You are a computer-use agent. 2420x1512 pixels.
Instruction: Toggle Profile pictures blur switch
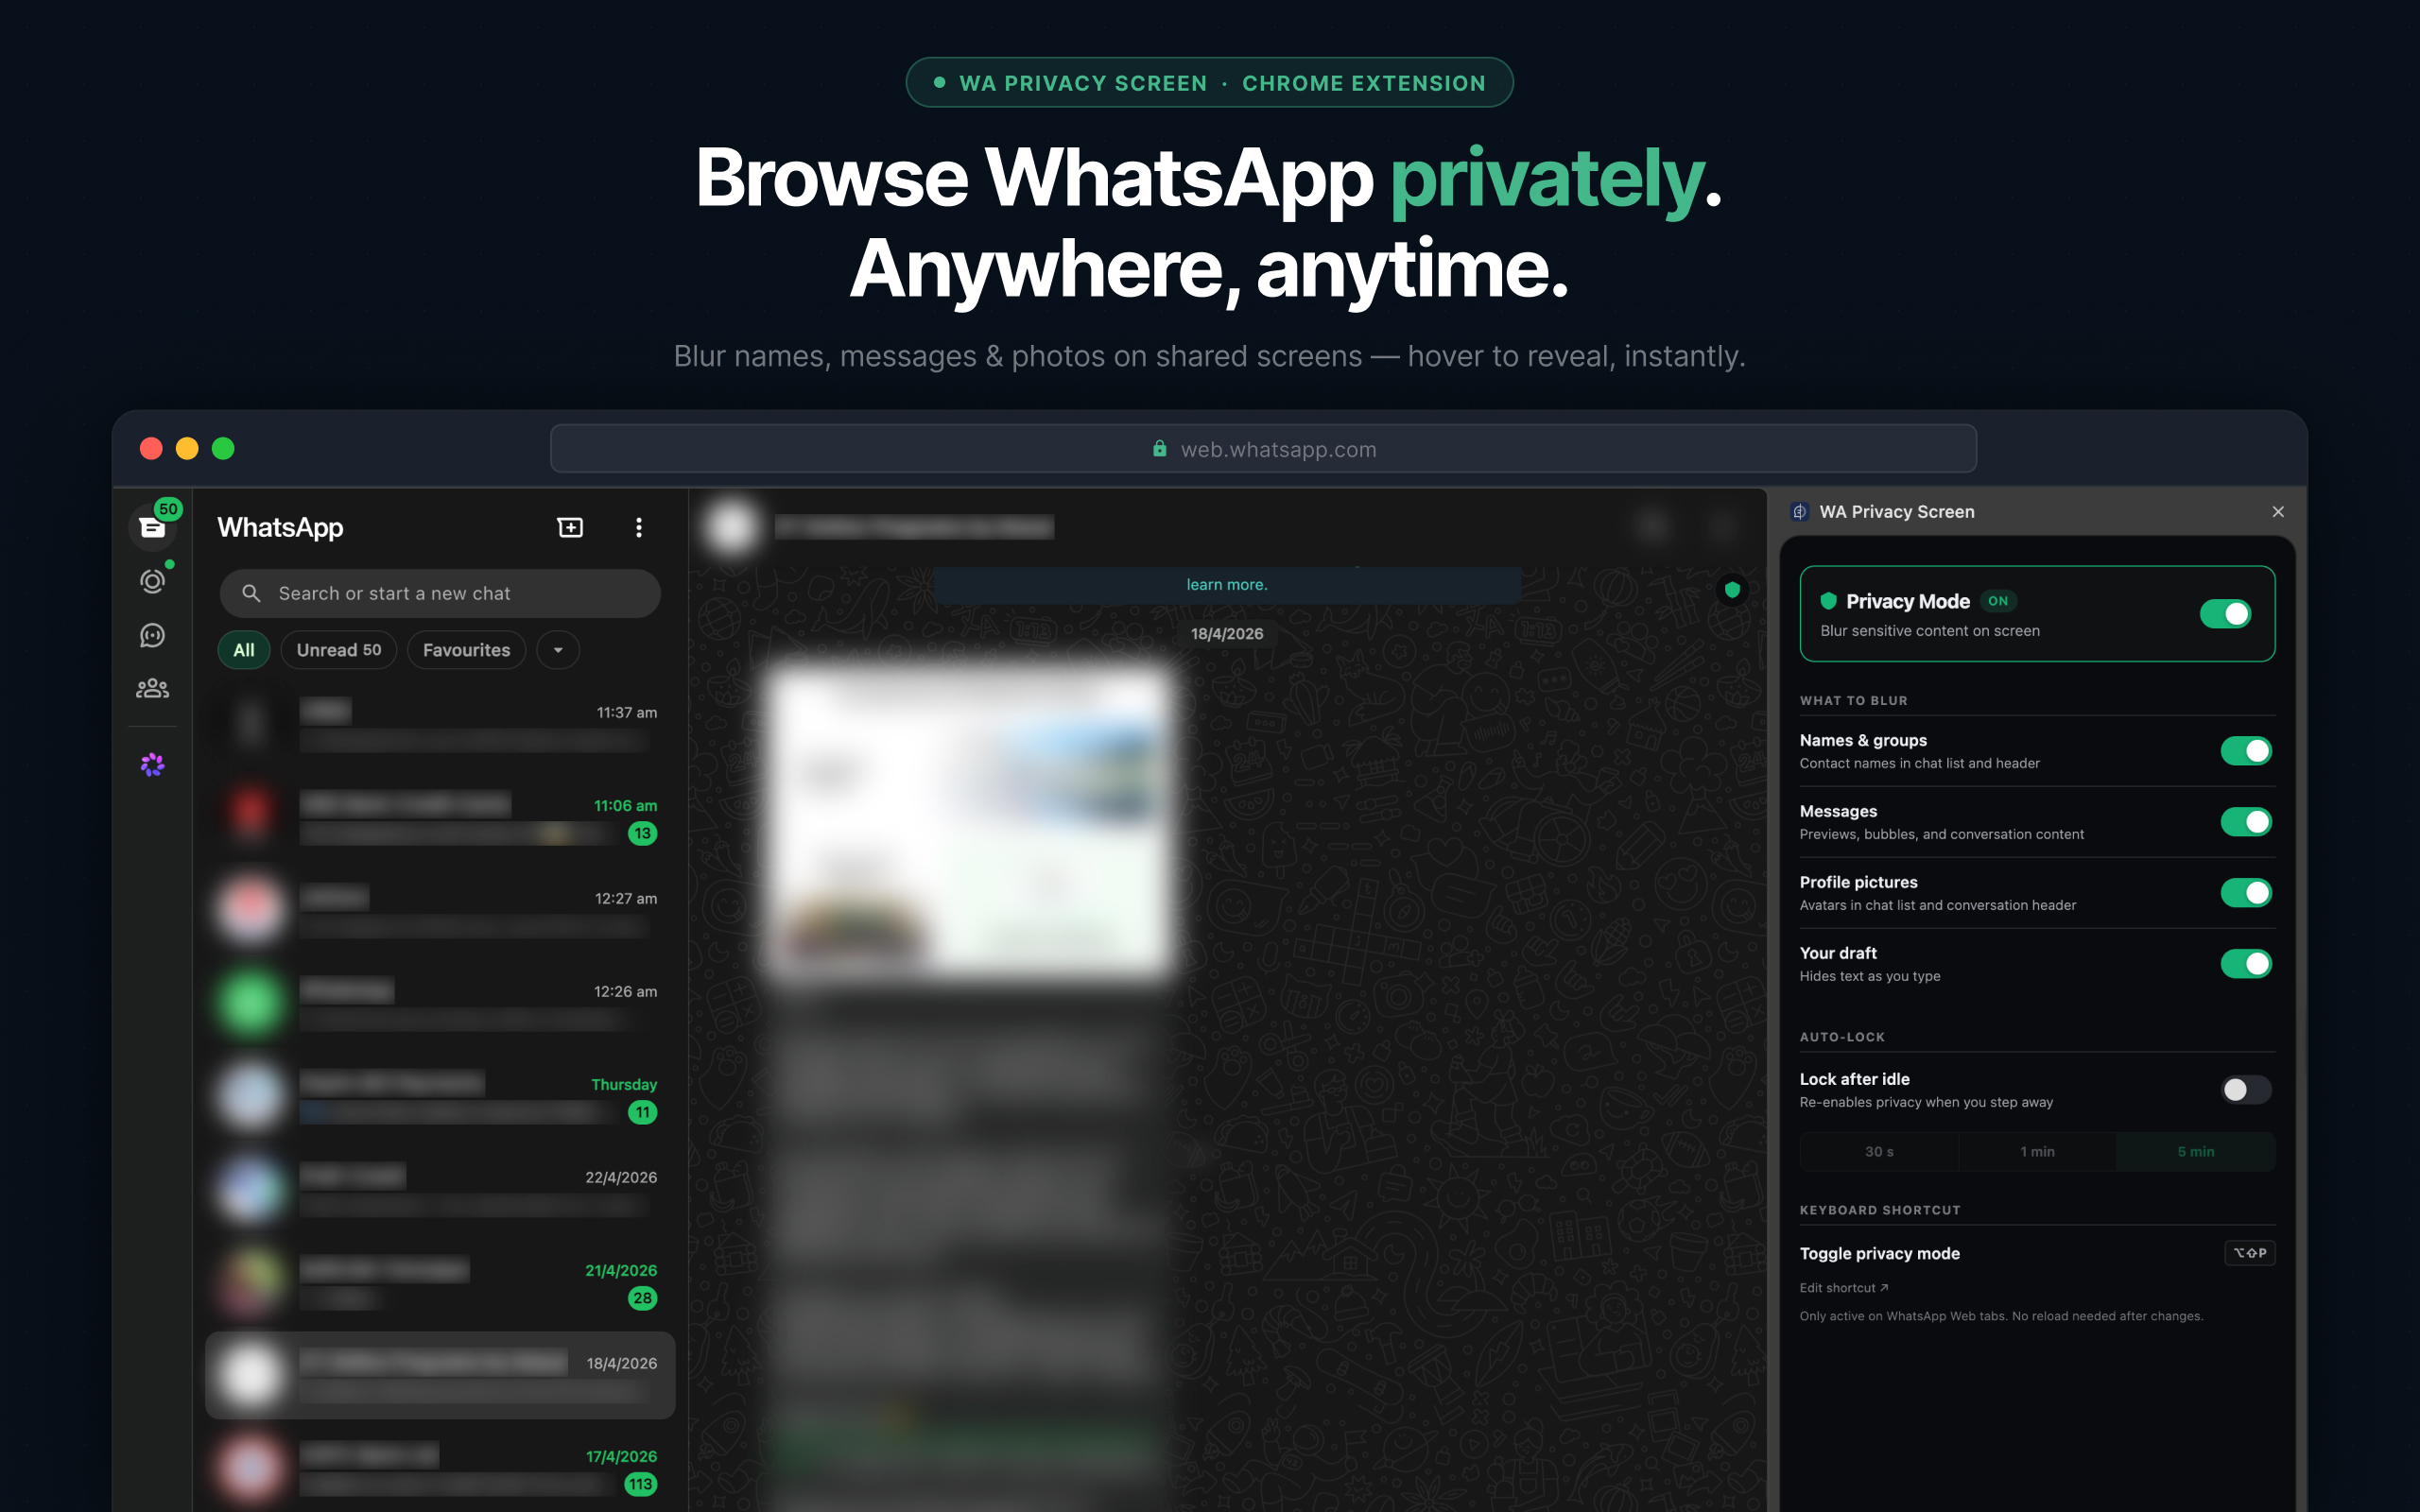2246,893
